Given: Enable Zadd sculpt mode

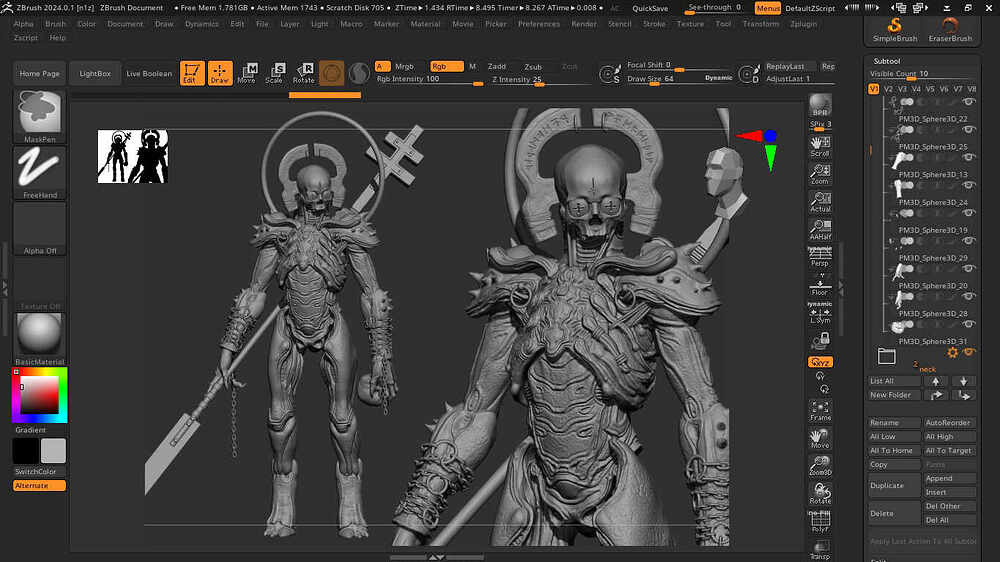Looking at the screenshot, I should coord(497,66).
